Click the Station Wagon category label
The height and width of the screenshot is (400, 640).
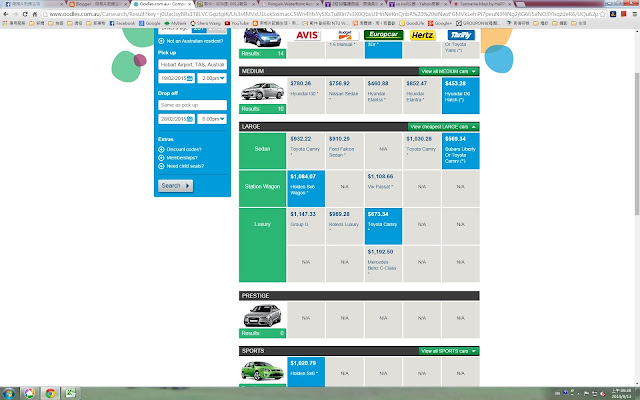coord(262,187)
